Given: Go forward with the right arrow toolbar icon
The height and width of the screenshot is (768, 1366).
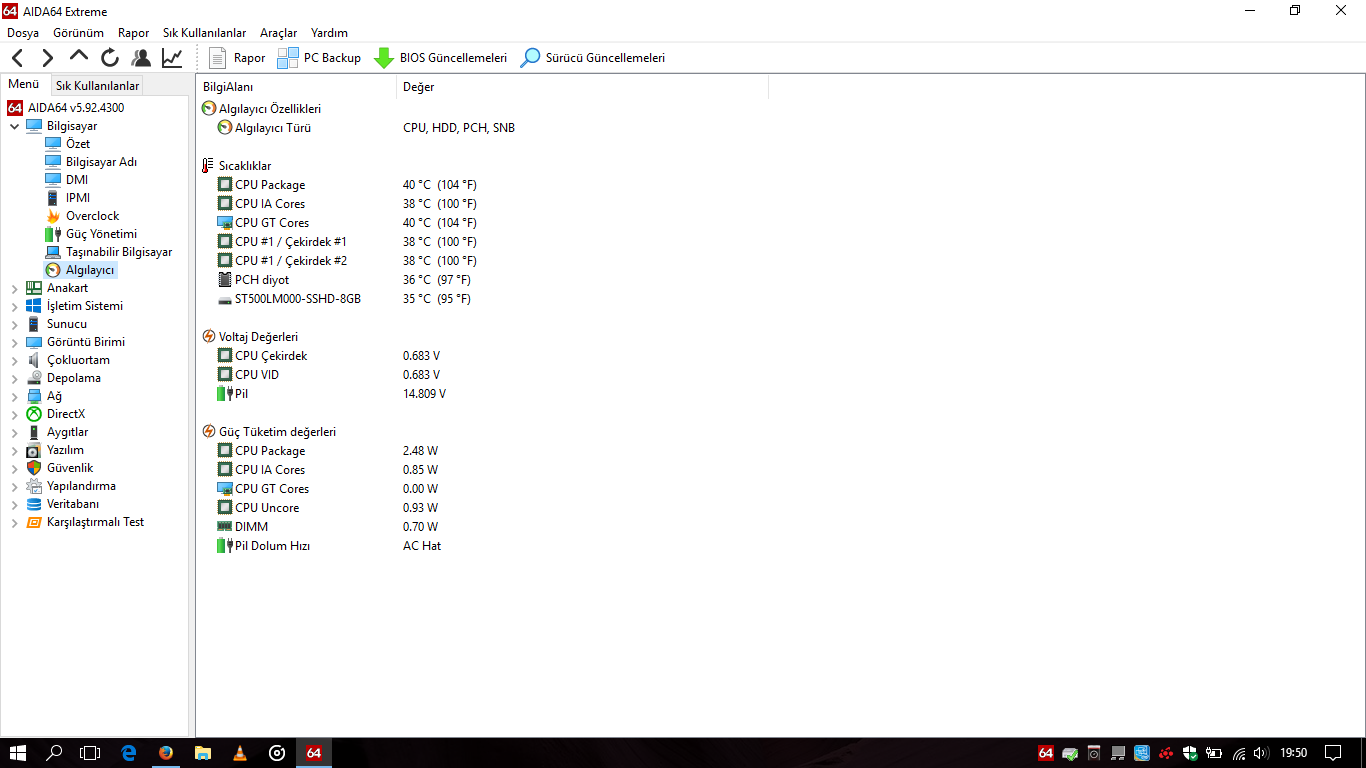Looking at the screenshot, I should click(47, 58).
